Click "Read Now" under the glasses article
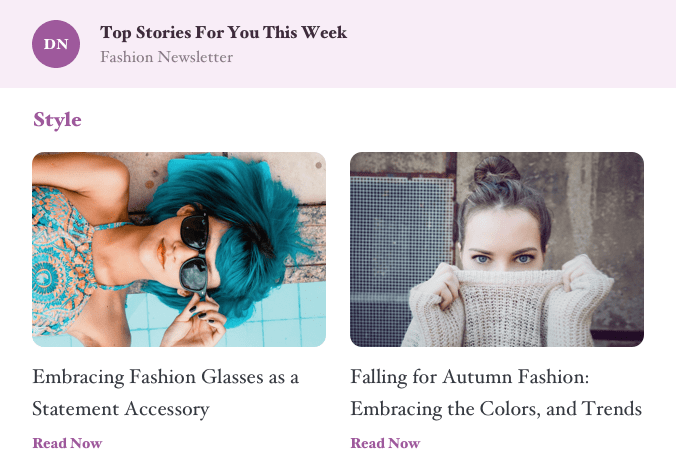This screenshot has width=676, height=476. point(67,443)
